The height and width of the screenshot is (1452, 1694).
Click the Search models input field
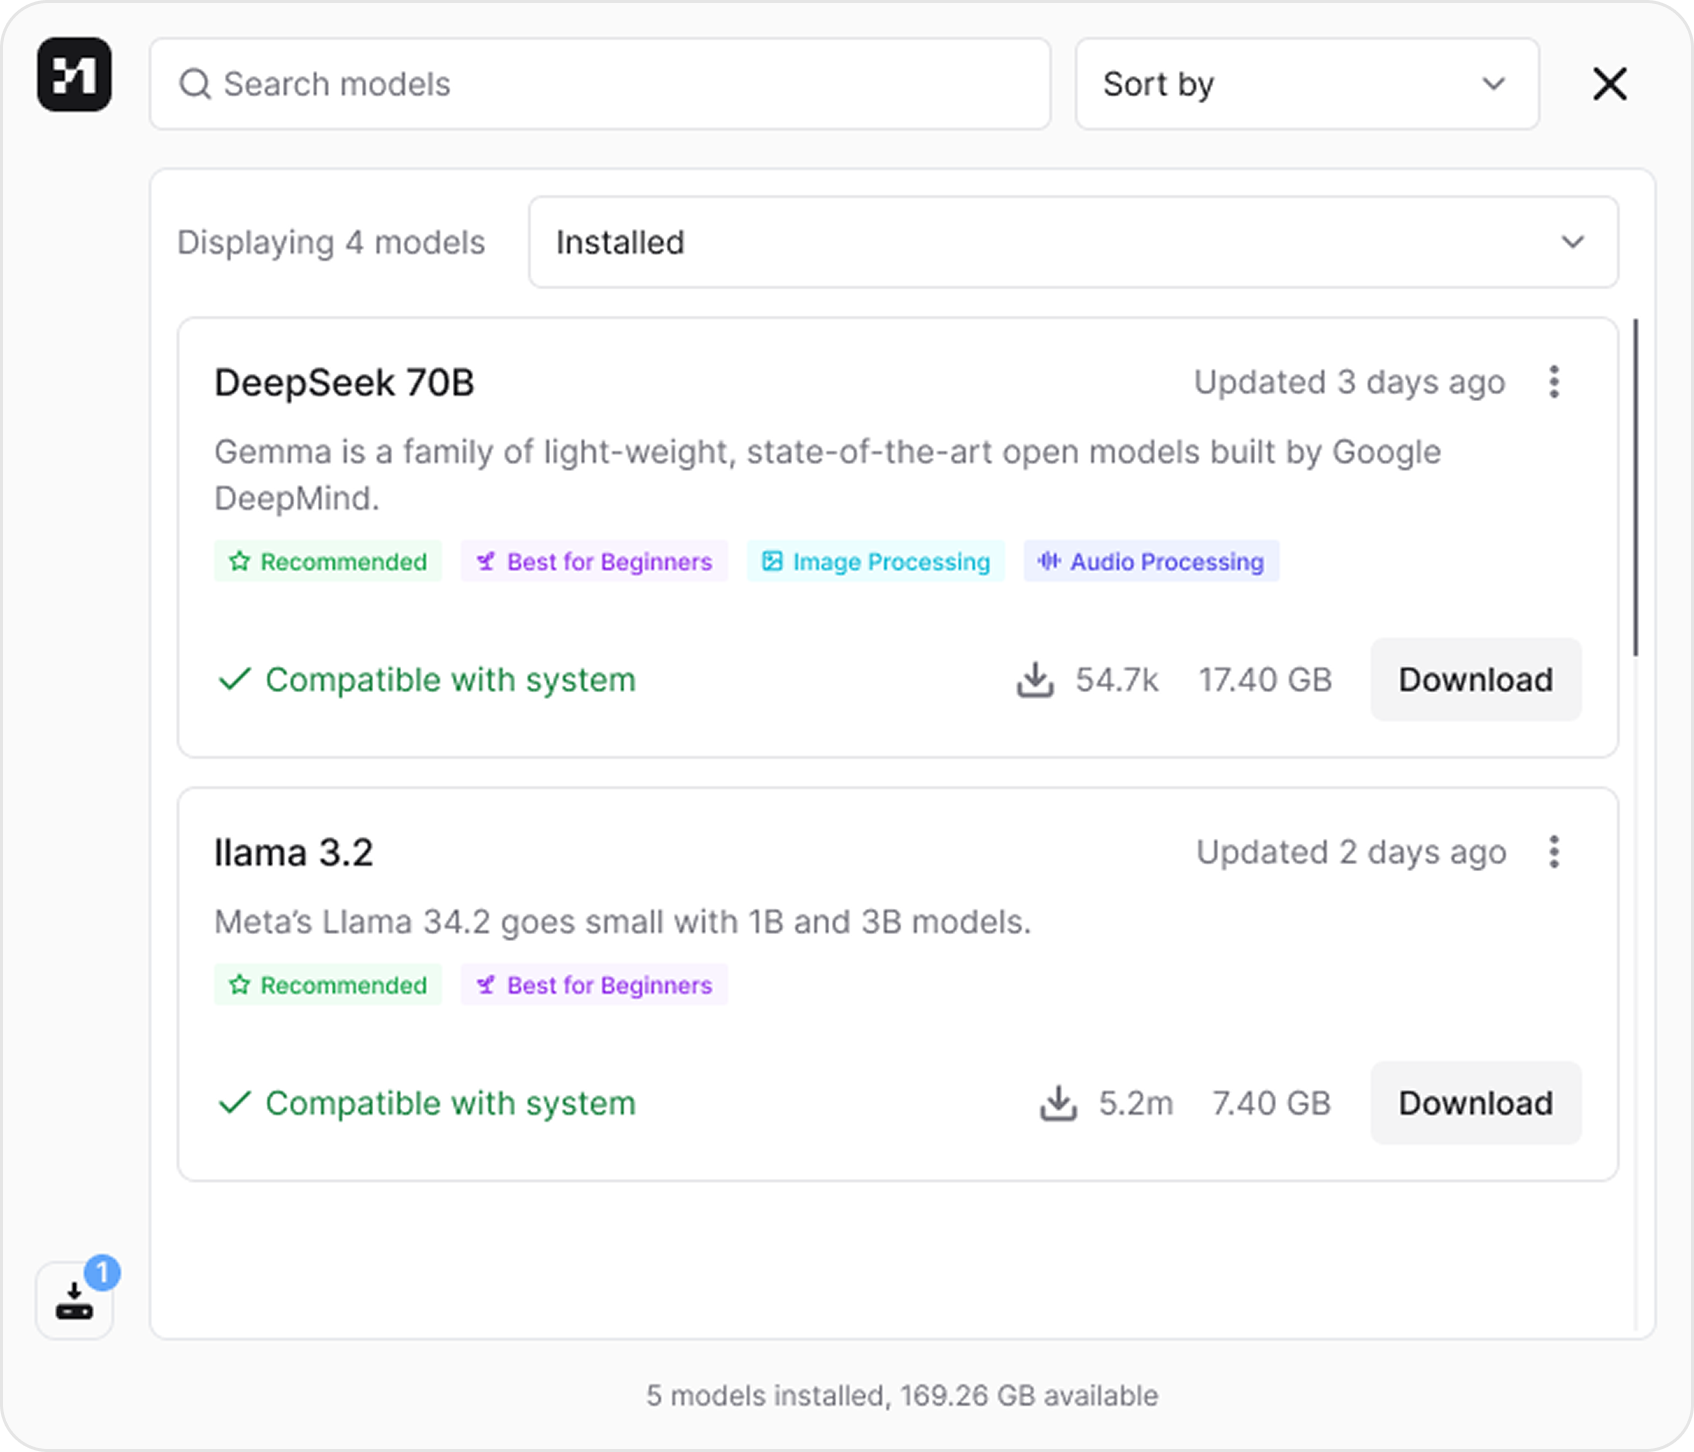(x=600, y=84)
